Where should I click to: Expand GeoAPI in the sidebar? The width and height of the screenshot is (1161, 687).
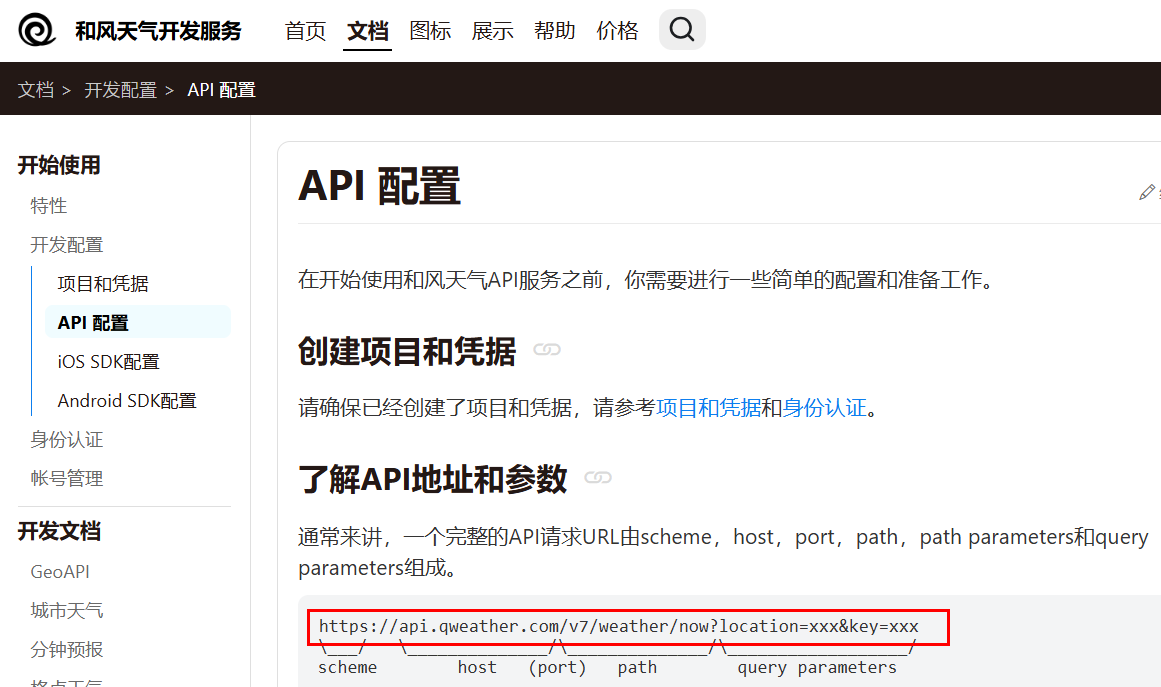[x=60, y=572]
